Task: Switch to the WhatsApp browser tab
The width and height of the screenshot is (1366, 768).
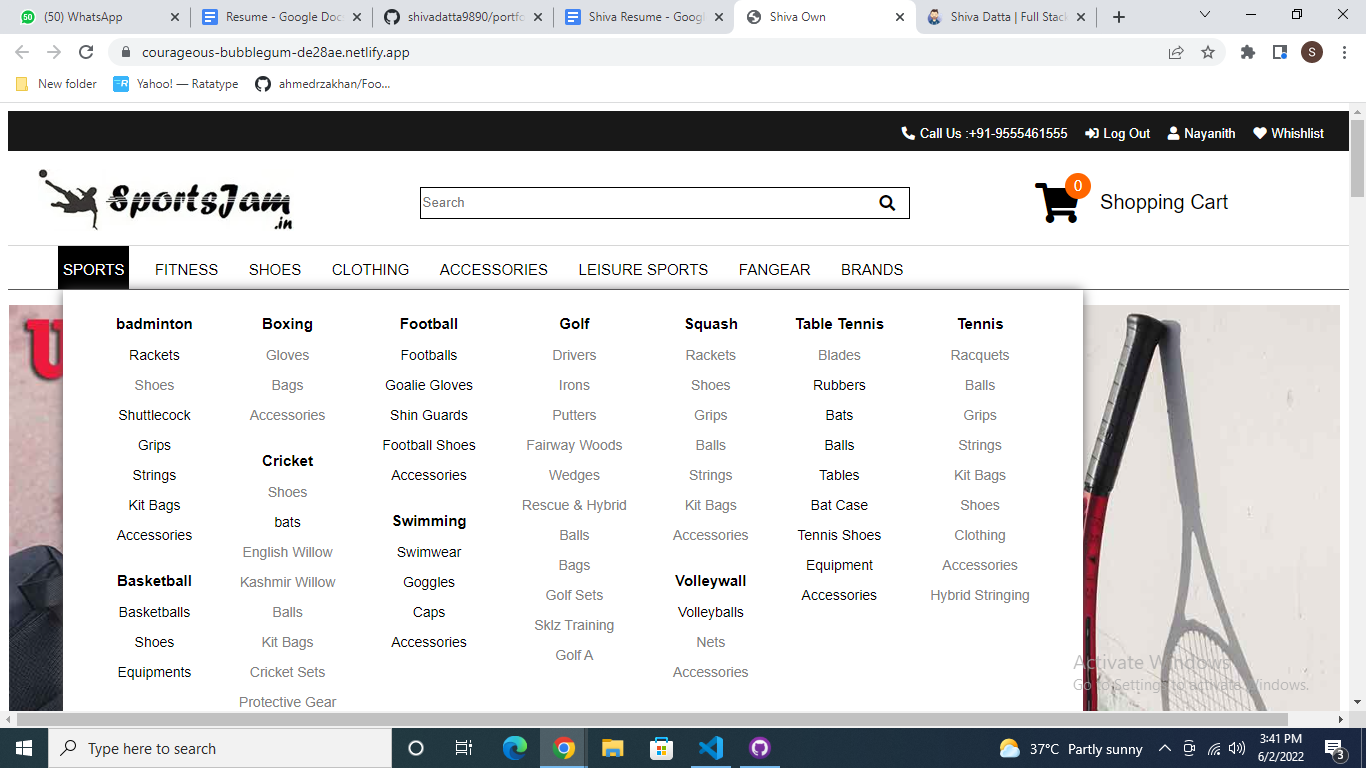Action: tap(94, 17)
